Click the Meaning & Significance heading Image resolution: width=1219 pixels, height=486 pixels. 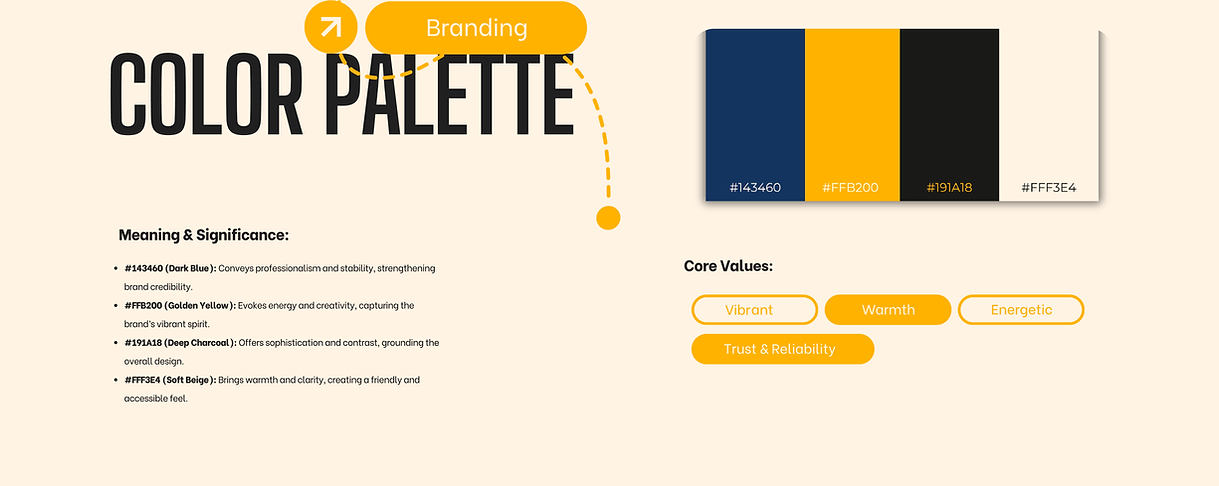(203, 235)
